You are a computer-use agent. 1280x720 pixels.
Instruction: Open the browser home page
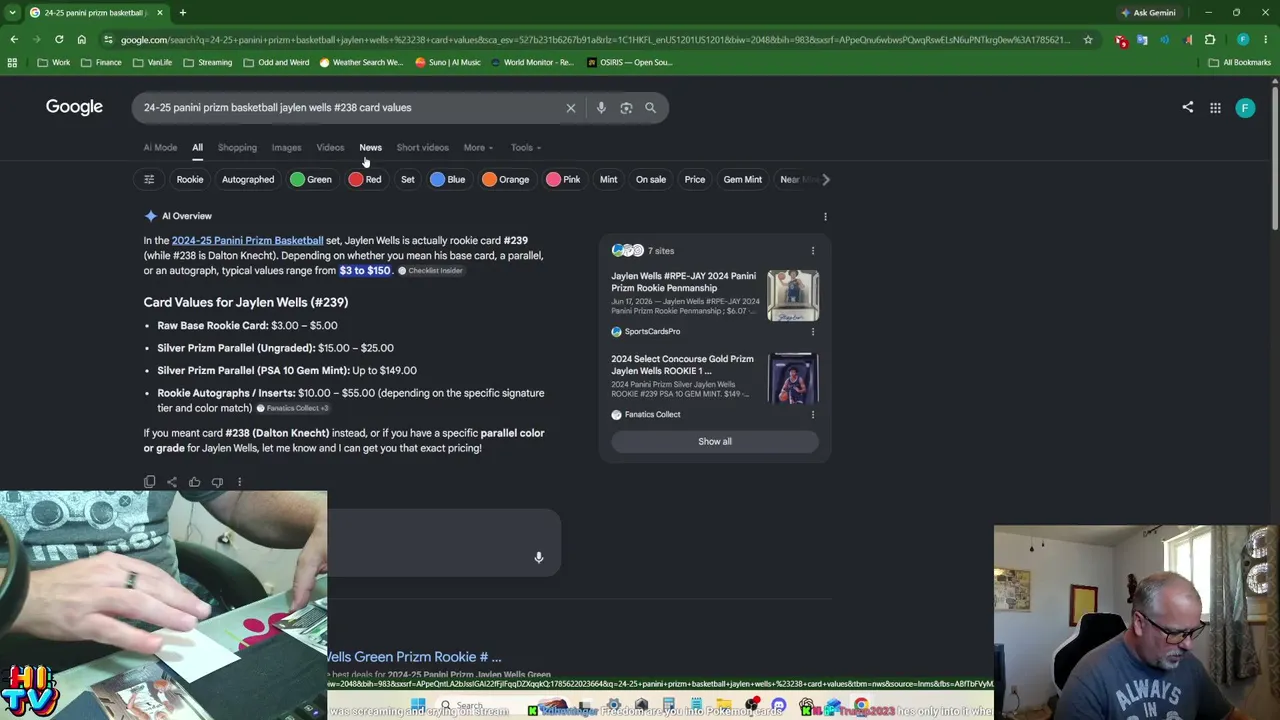82,40
